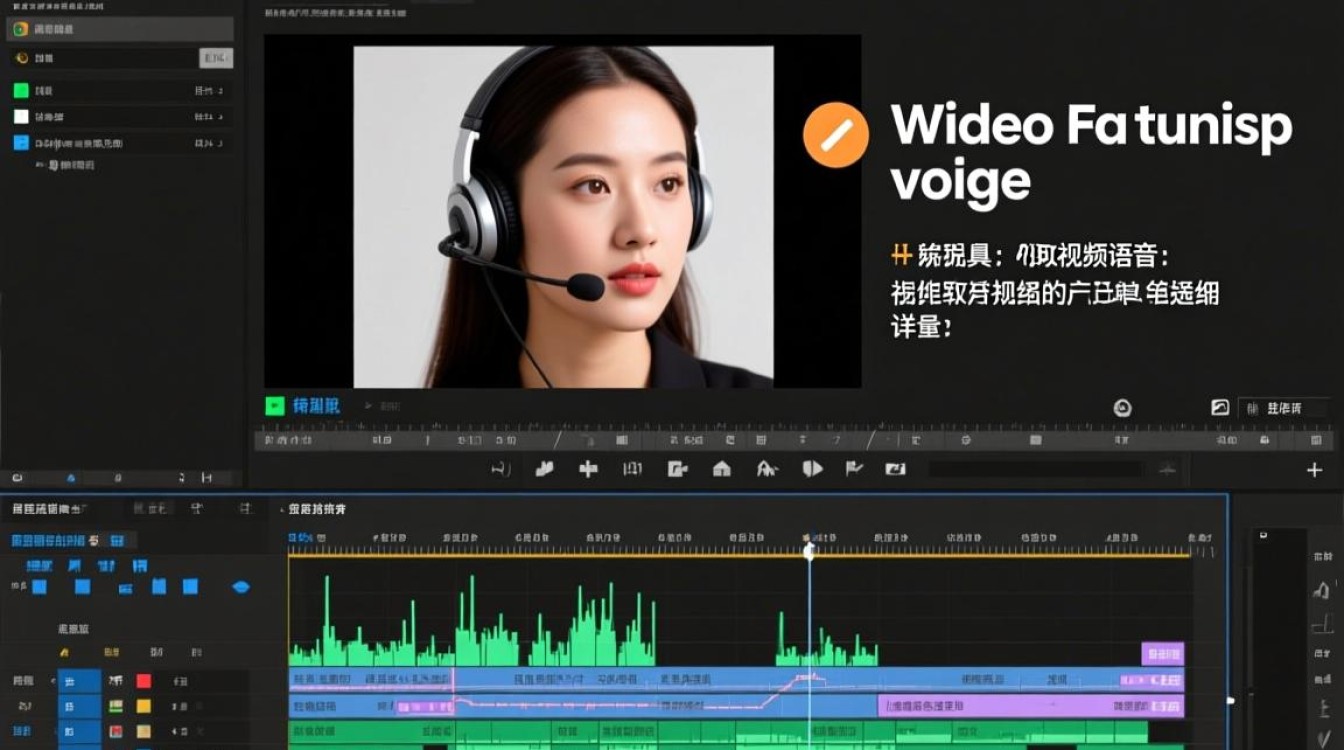The image size is (1344, 750).
Task: Click the picture card icon right of the flag
Action: pyautogui.click(x=896, y=468)
